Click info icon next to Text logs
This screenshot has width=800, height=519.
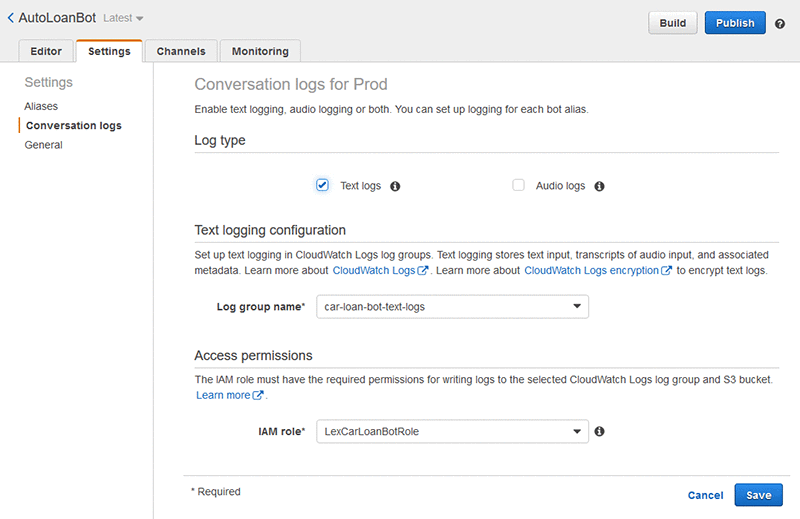pyautogui.click(x=395, y=186)
